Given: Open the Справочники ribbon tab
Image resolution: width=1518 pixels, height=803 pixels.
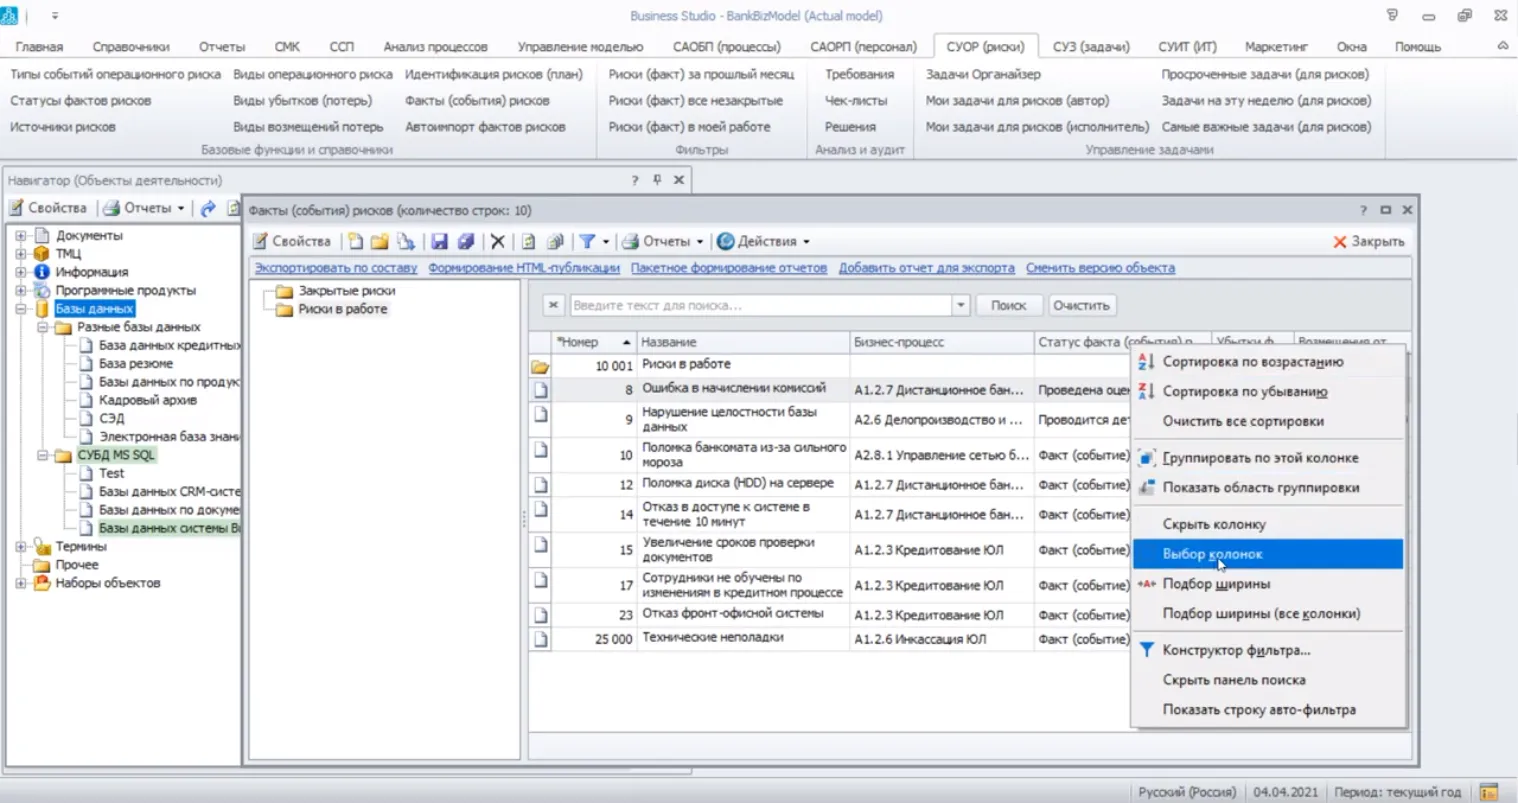Looking at the screenshot, I should pos(131,47).
